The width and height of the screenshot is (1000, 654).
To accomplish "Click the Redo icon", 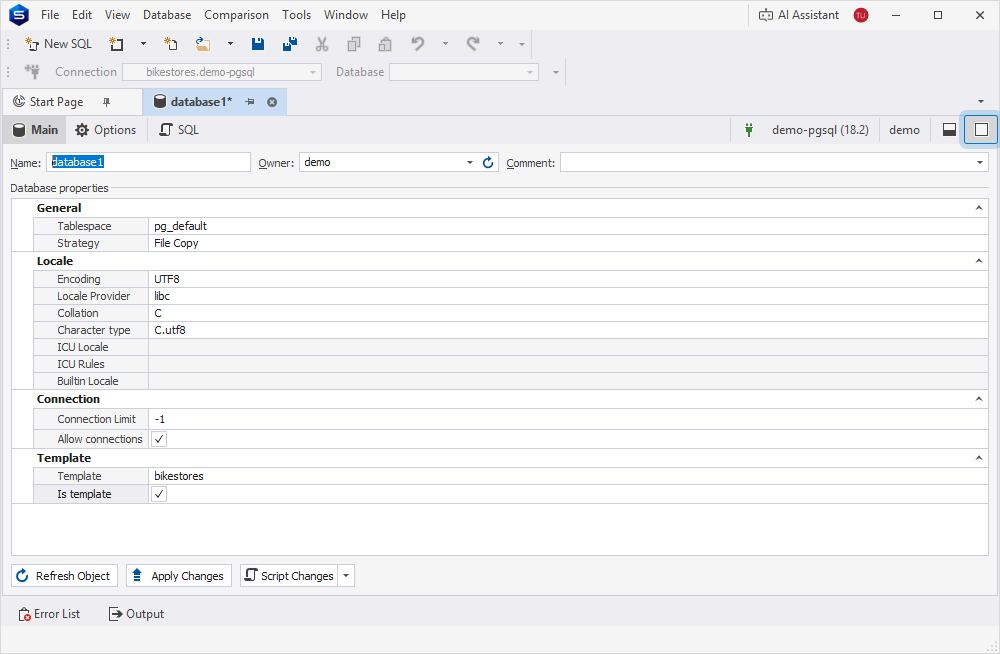I will click(473, 44).
